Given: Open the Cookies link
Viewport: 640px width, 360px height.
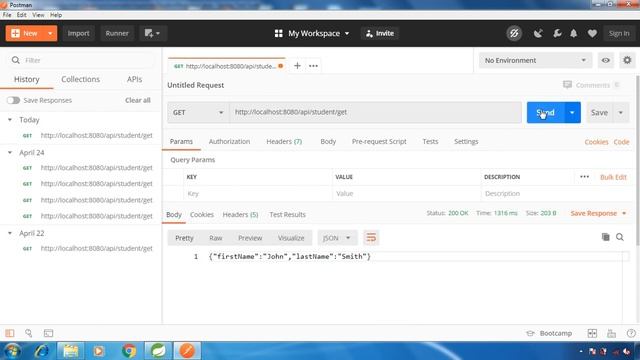Looking at the screenshot, I should 596,142.
